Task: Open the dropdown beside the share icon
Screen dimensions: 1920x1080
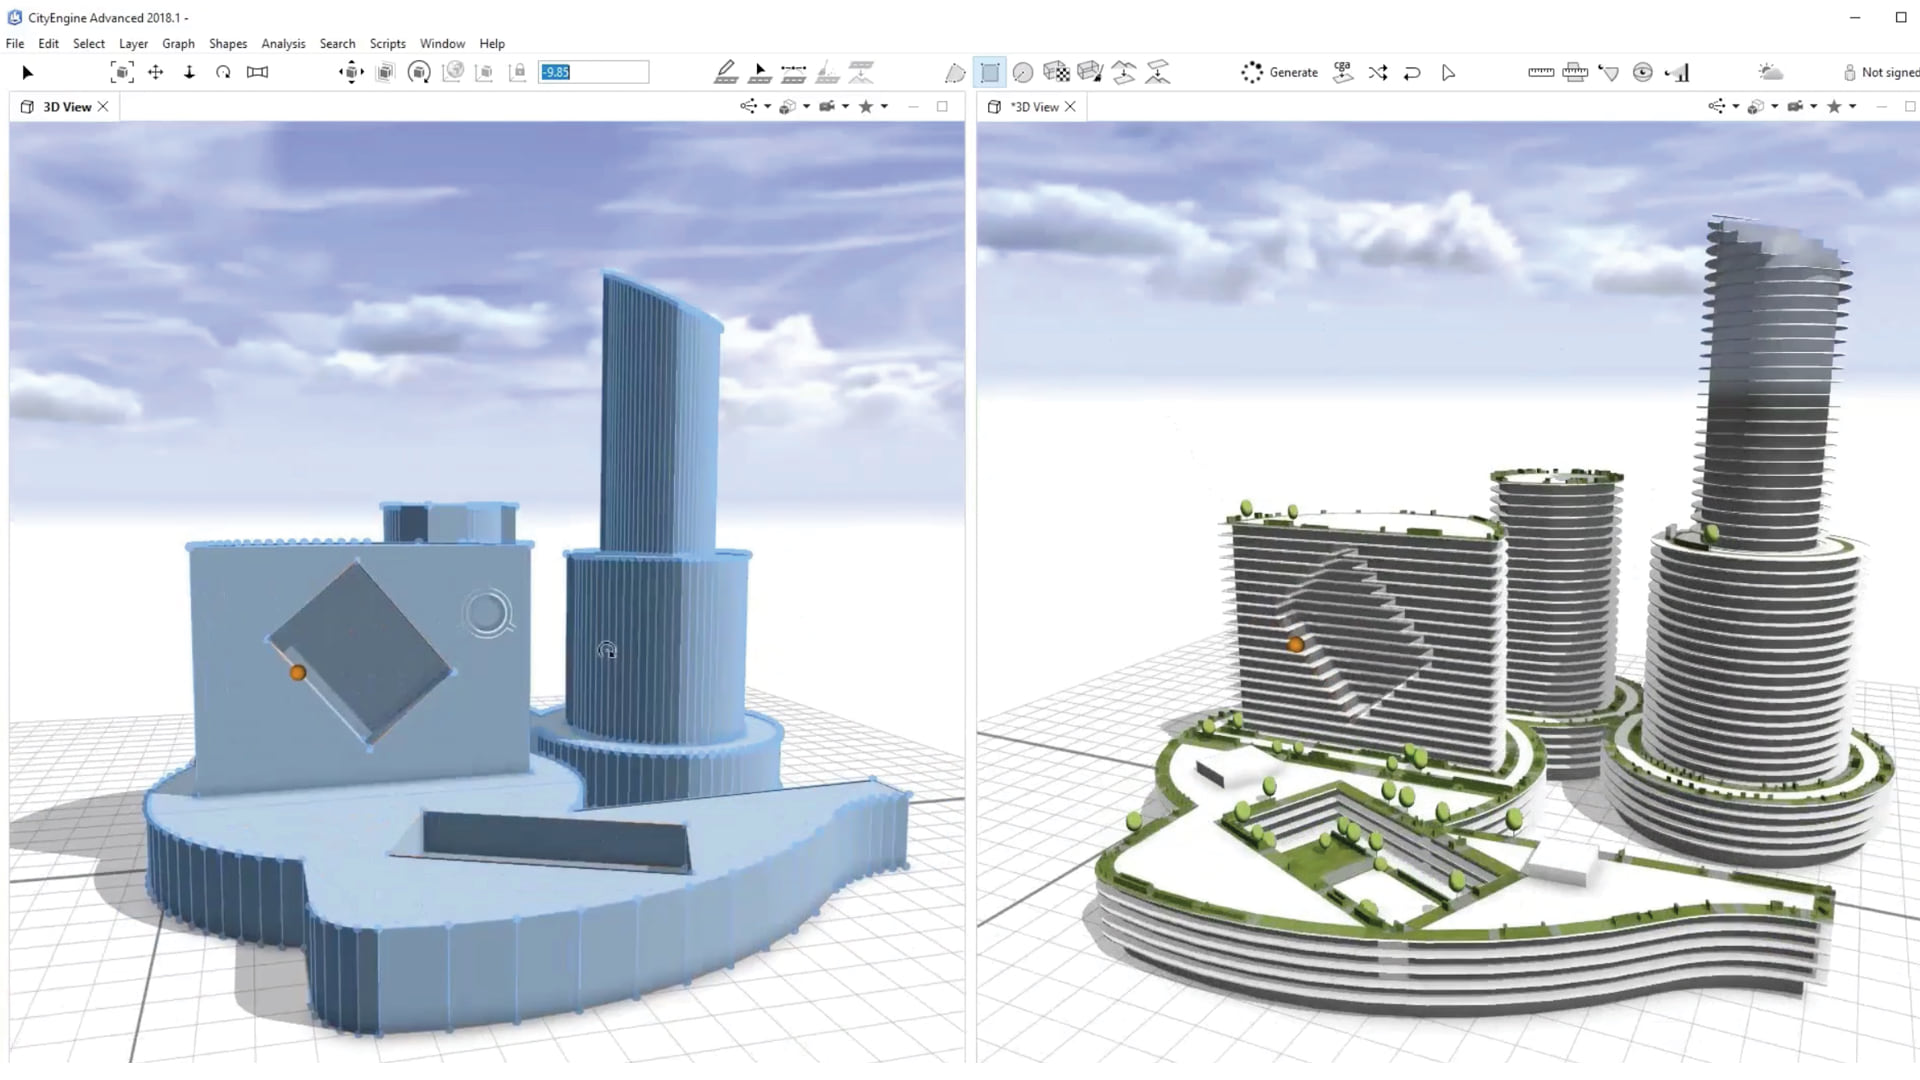Action: [766, 106]
